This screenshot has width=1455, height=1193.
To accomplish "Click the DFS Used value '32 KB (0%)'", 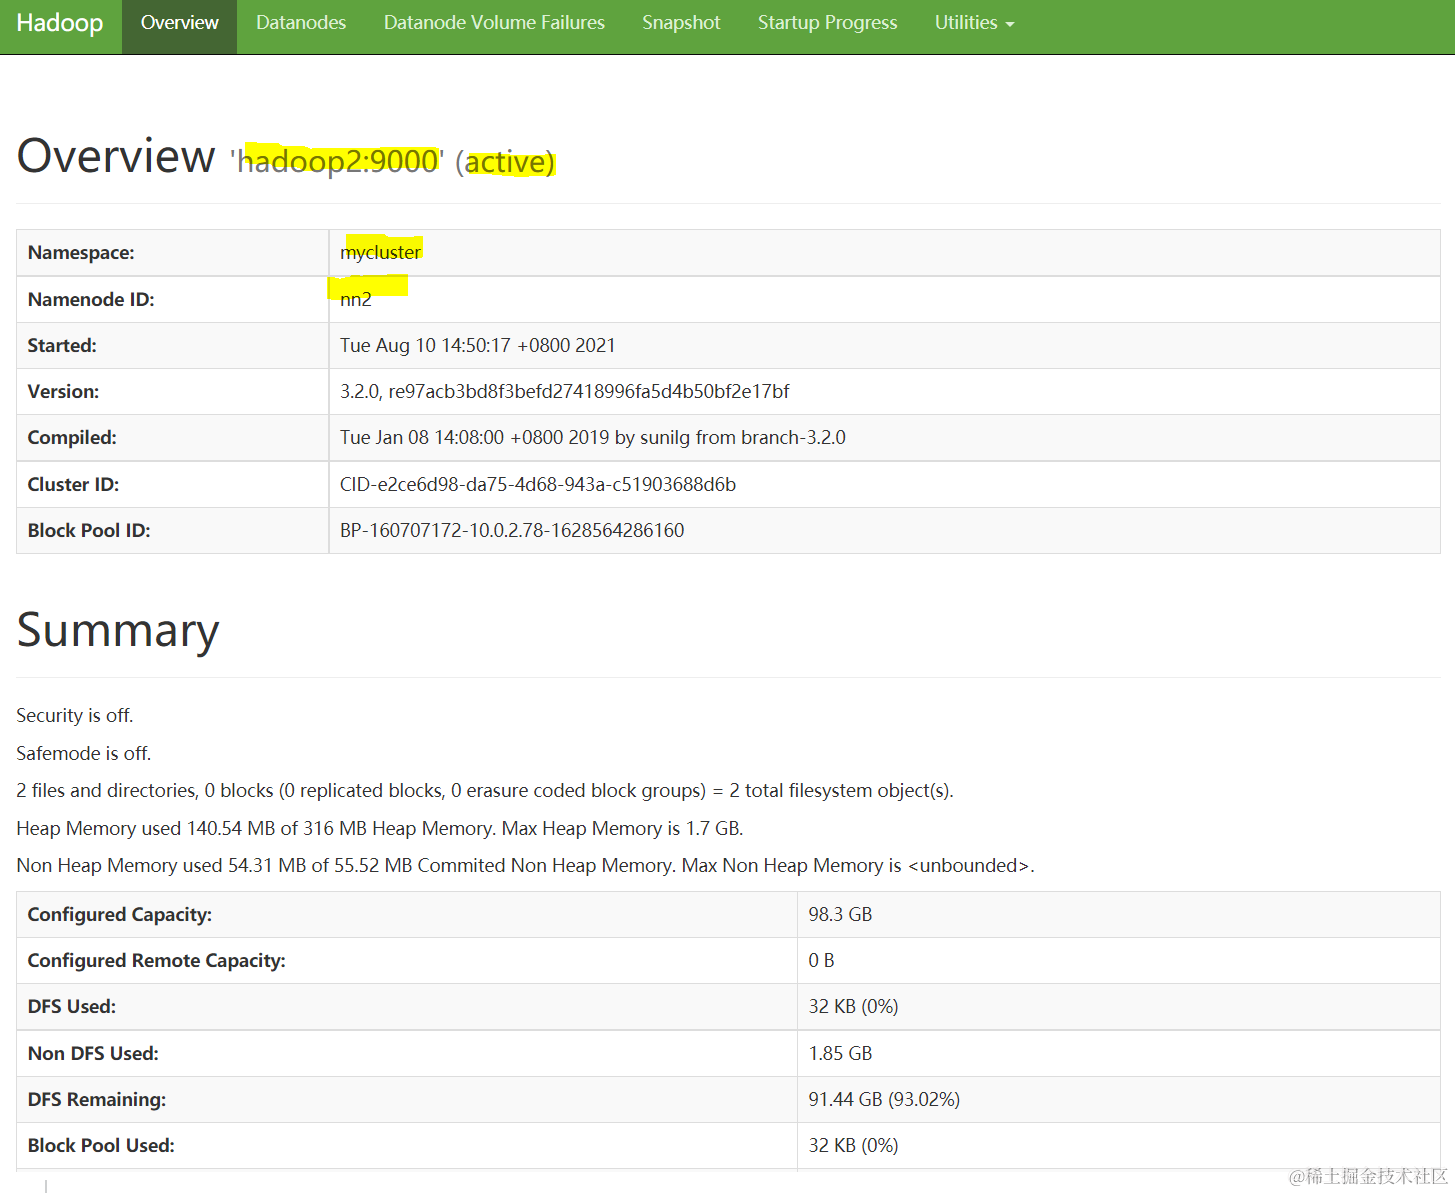I will pyautogui.click(x=853, y=1006).
